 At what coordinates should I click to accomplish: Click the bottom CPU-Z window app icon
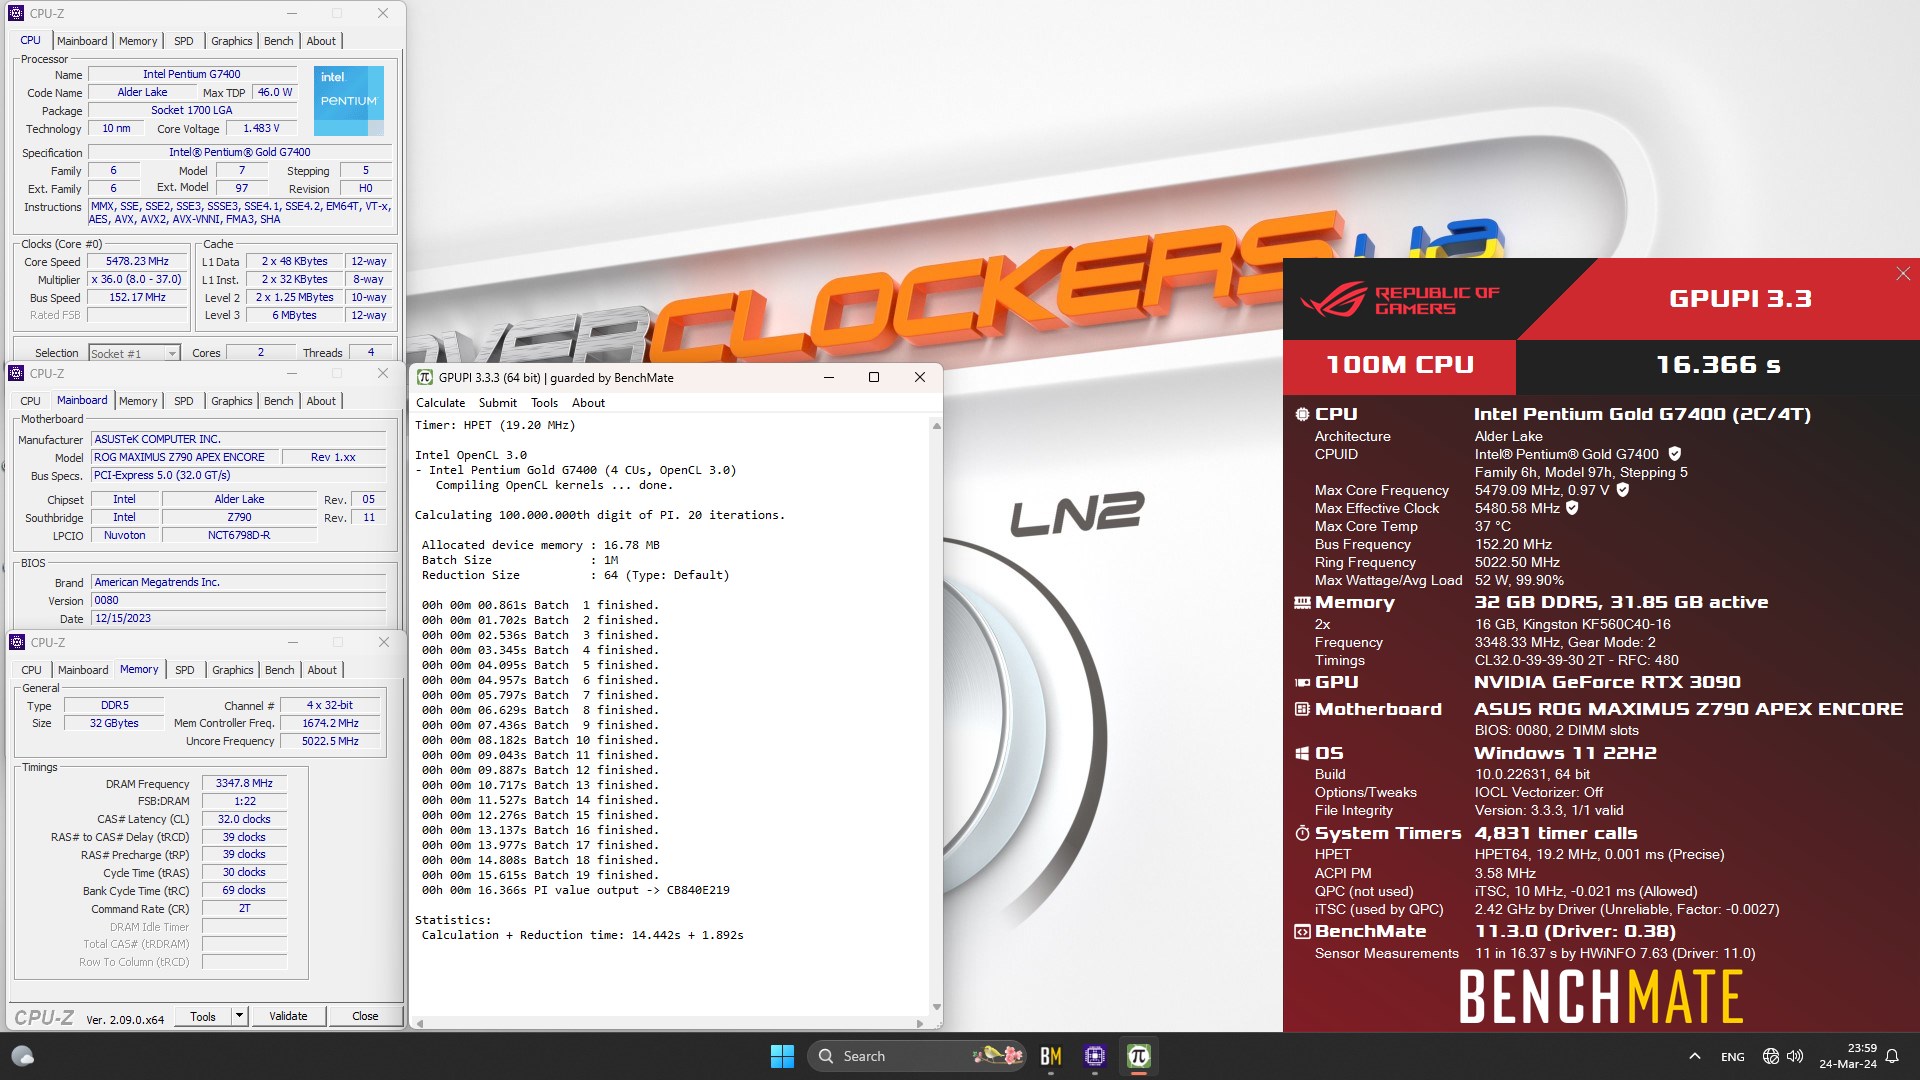point(17,642)
